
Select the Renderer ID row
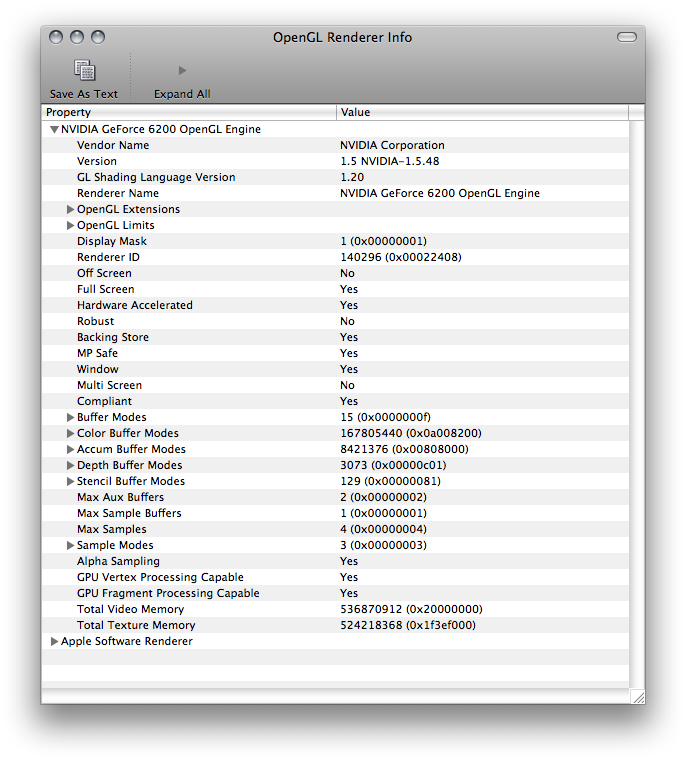(x=335, y=257)
